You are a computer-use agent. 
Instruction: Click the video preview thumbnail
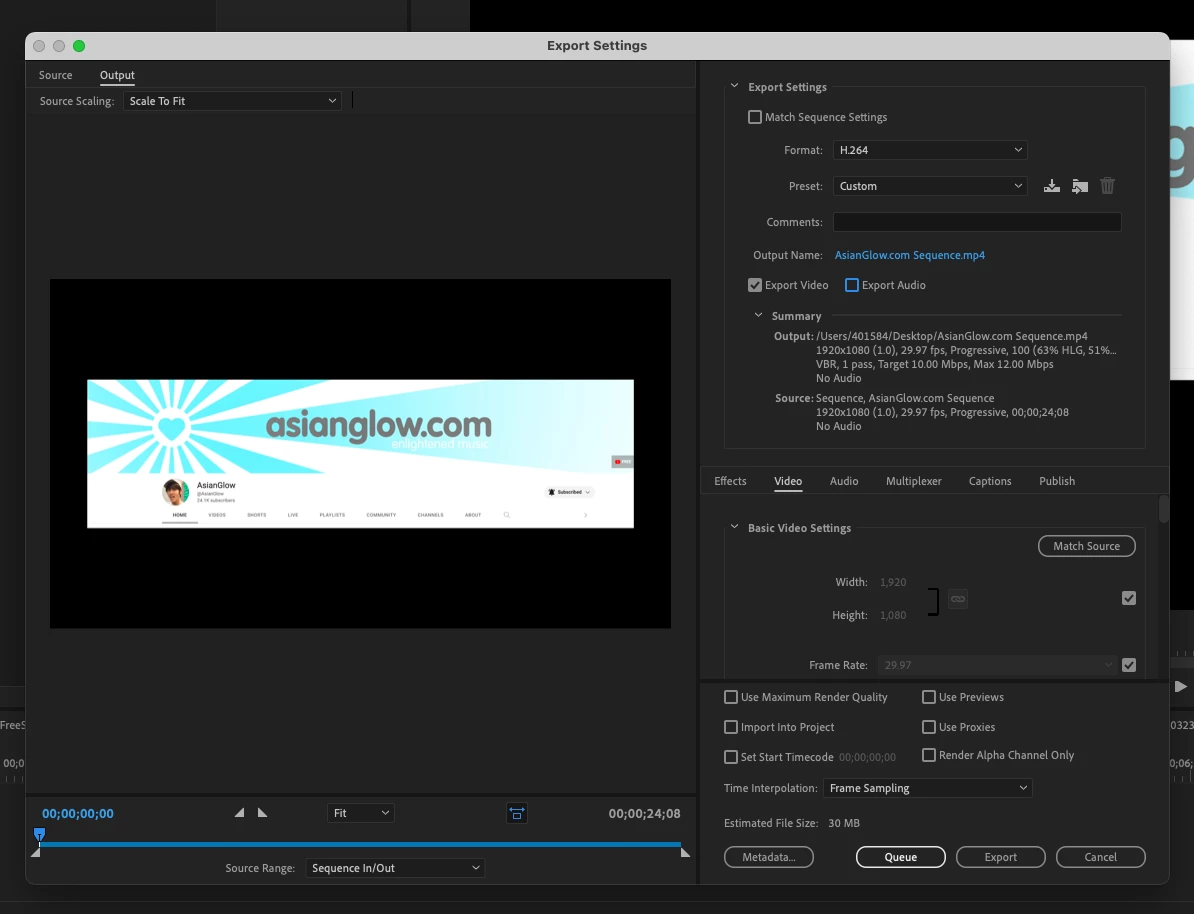pos(360,453)
